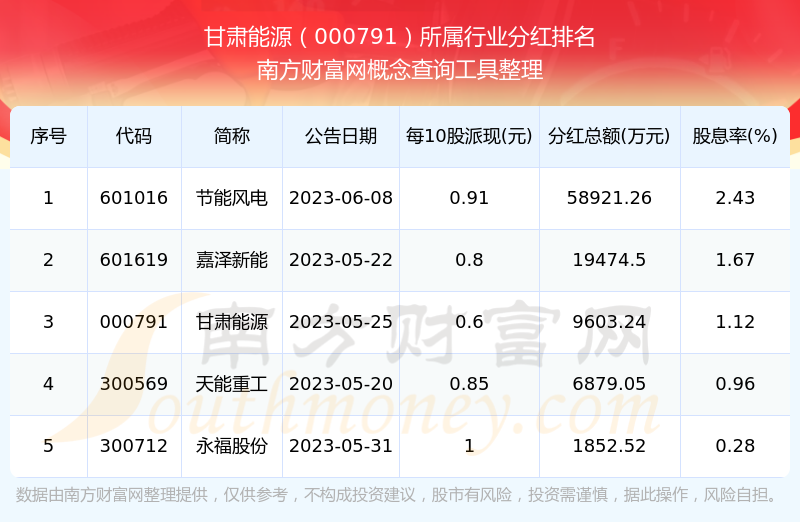Click rank number 1 in 节能风电 row

48,198
